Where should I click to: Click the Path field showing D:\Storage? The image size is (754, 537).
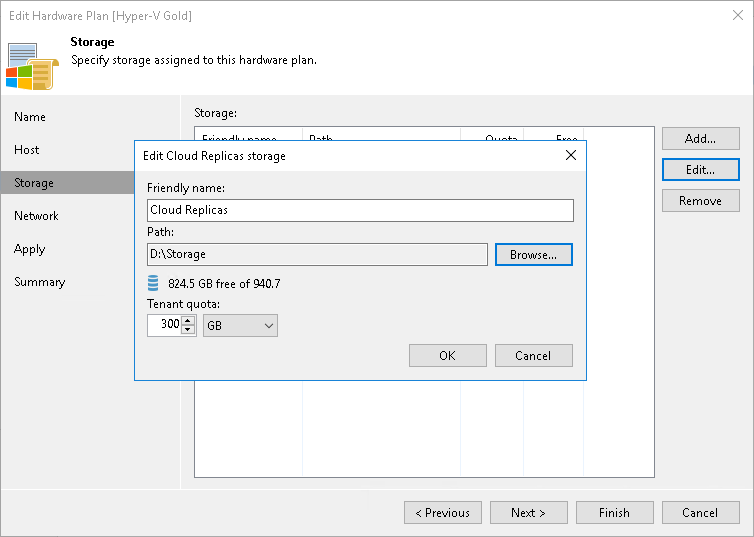pyautogui.click(x=317, y=254)
